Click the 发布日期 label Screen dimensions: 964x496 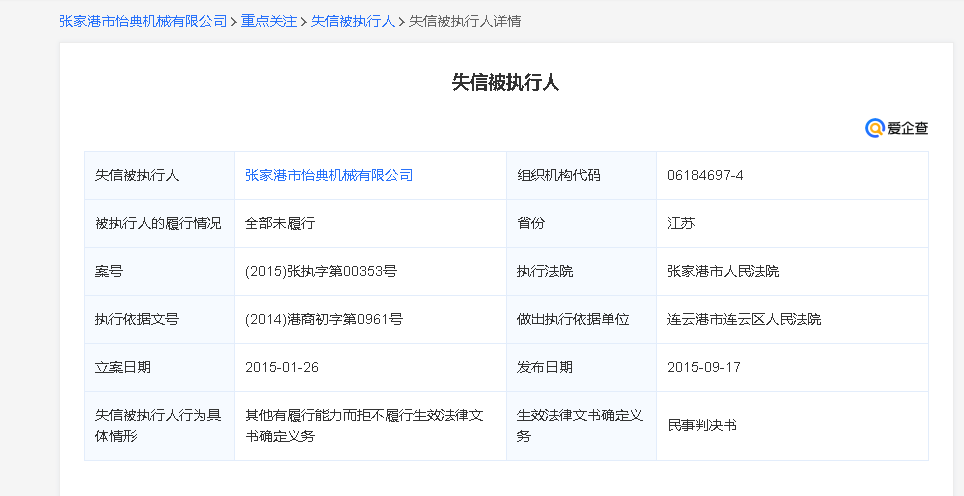click(545, 367)
